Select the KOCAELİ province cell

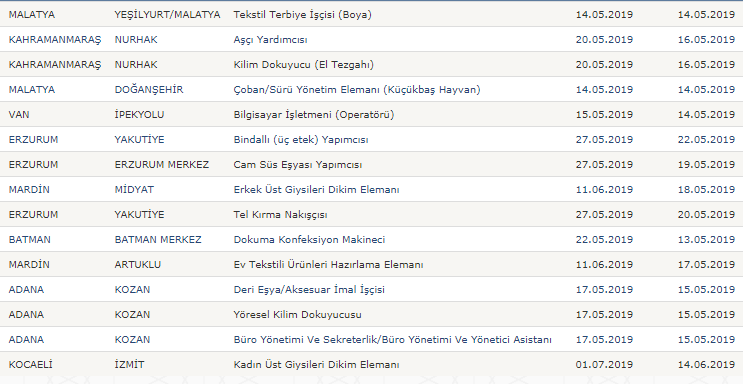30,365
